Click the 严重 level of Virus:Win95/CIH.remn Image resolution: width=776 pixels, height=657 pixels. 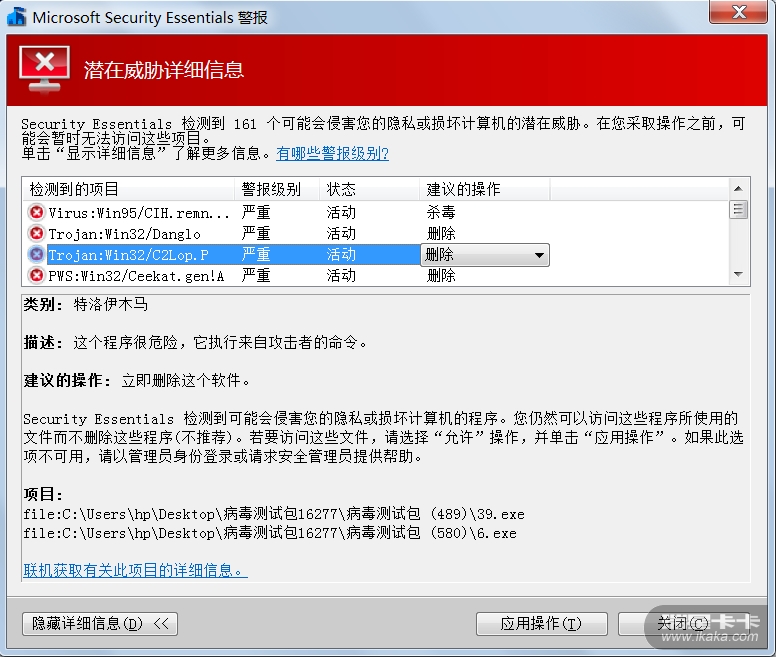tap(256, 213)
